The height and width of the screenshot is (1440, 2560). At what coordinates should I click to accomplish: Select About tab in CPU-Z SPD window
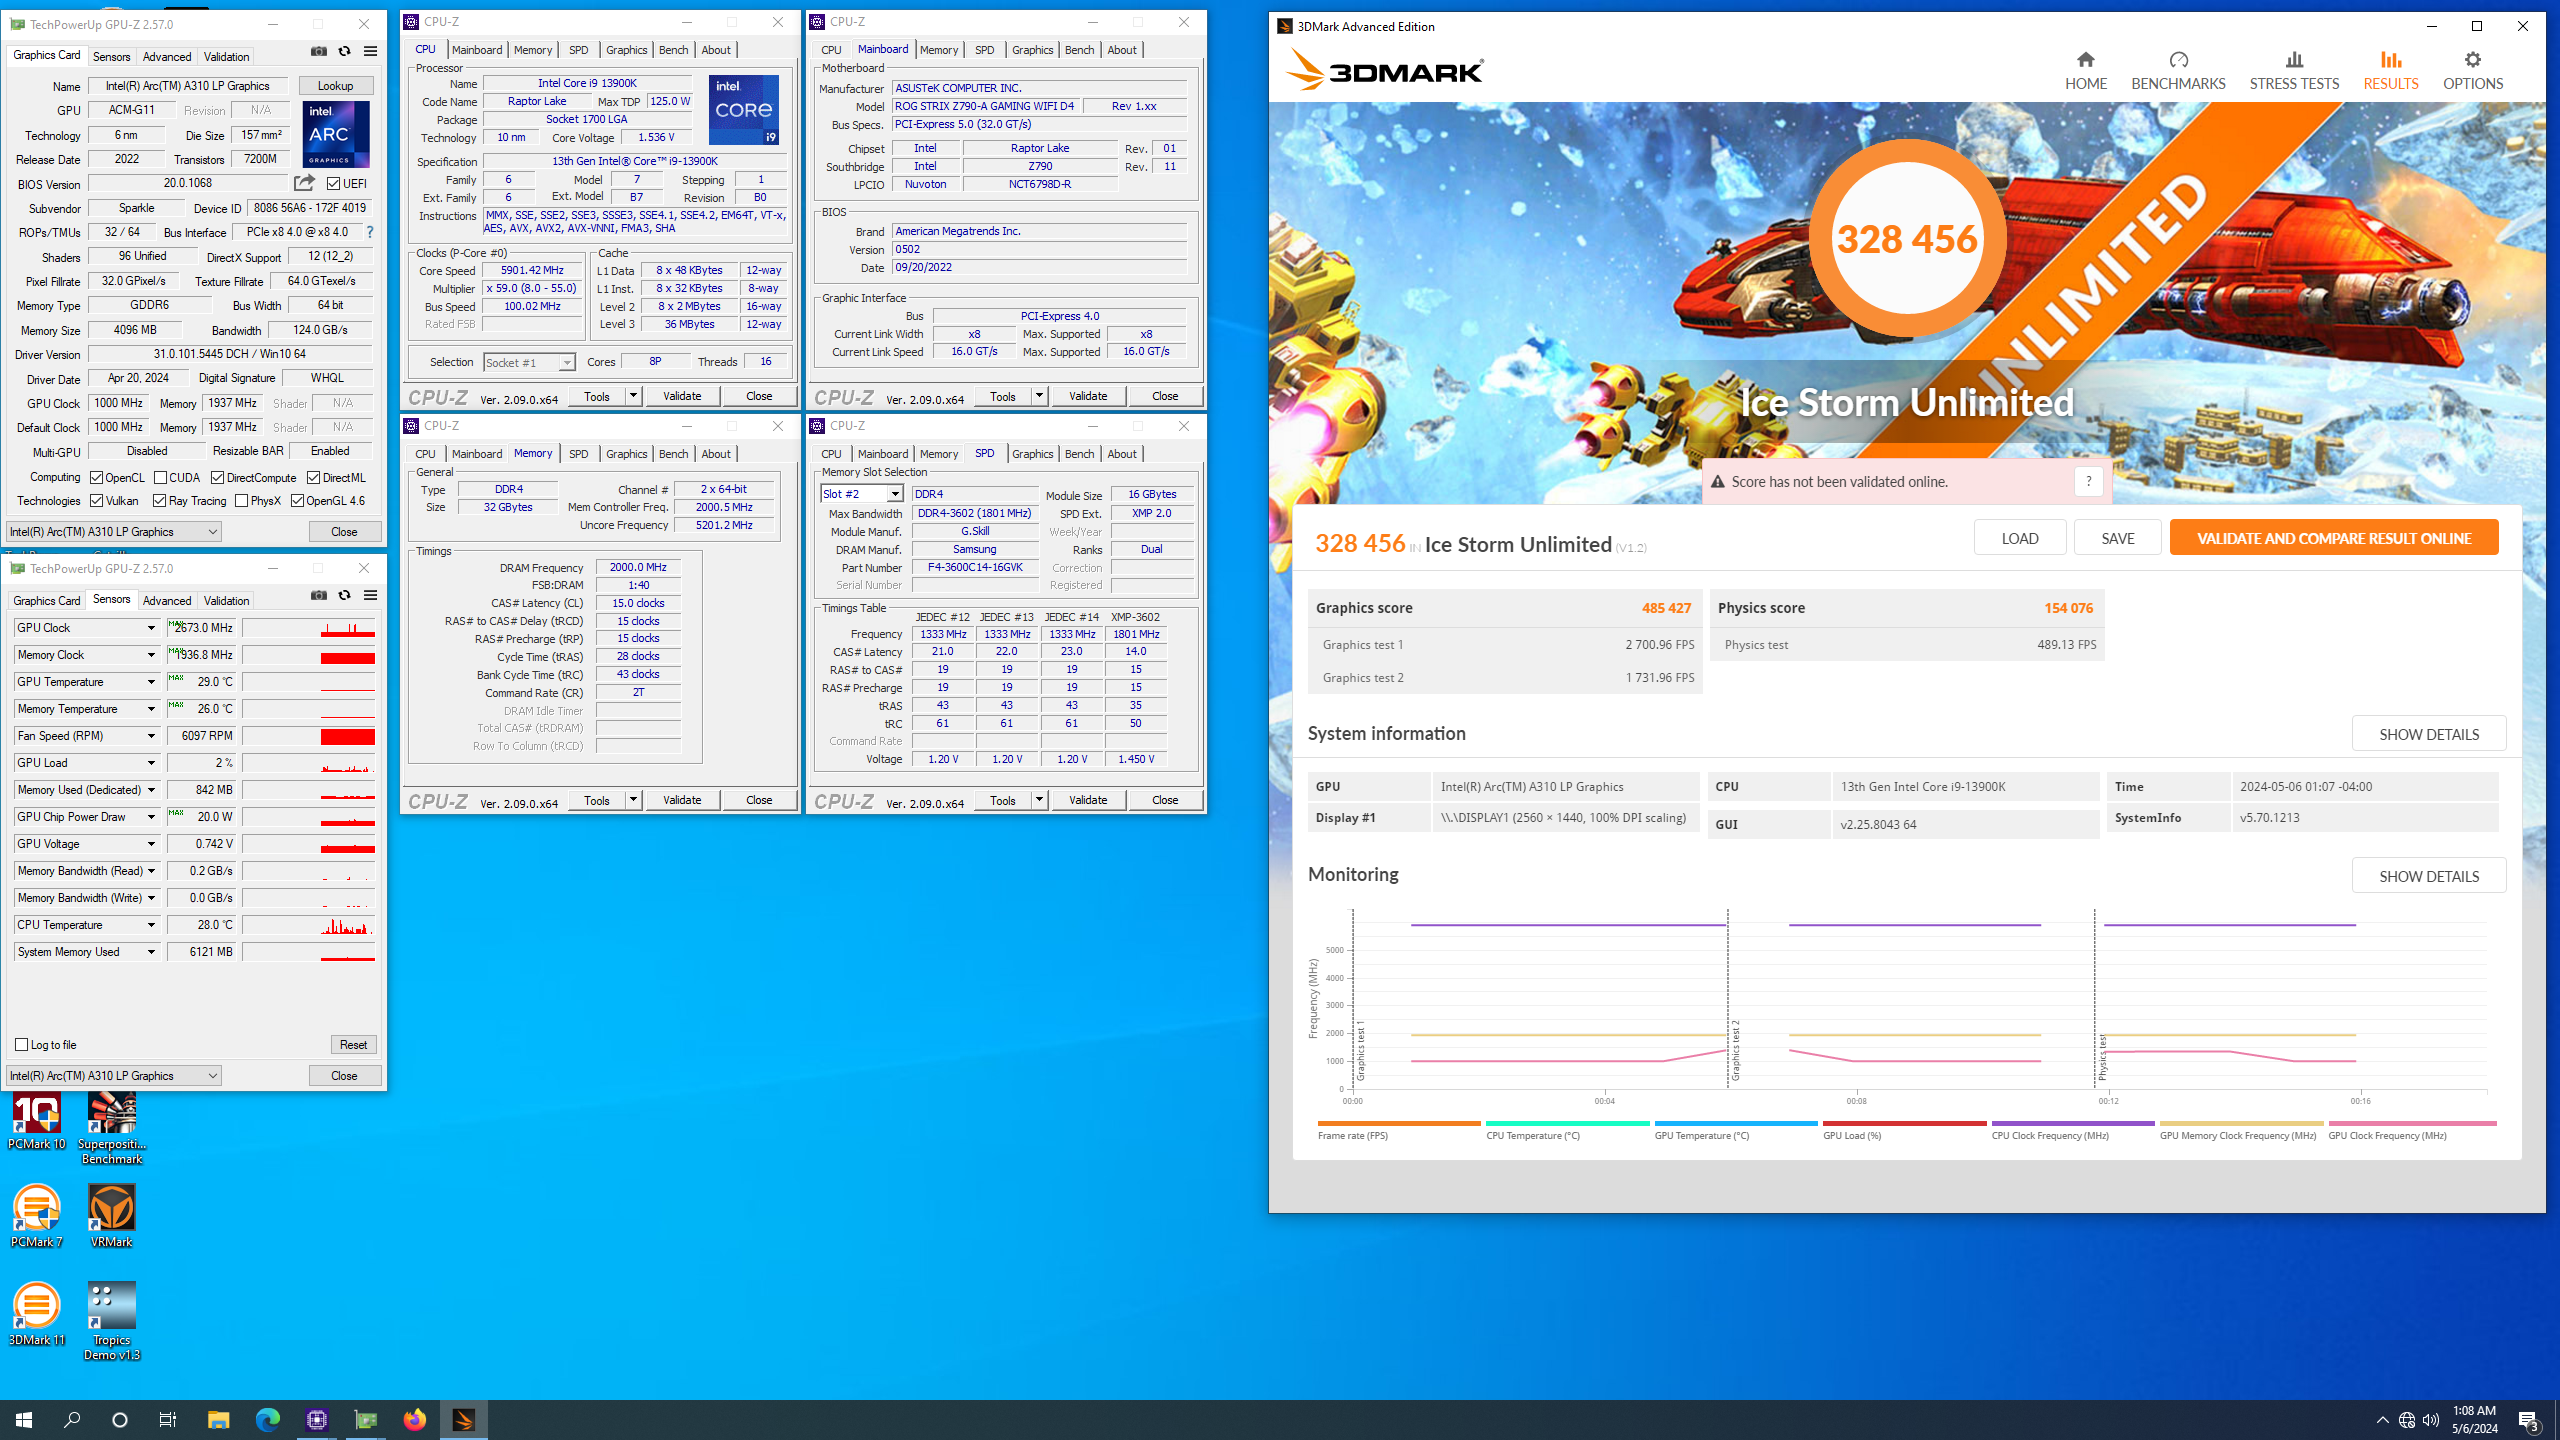coord(1122,454)
